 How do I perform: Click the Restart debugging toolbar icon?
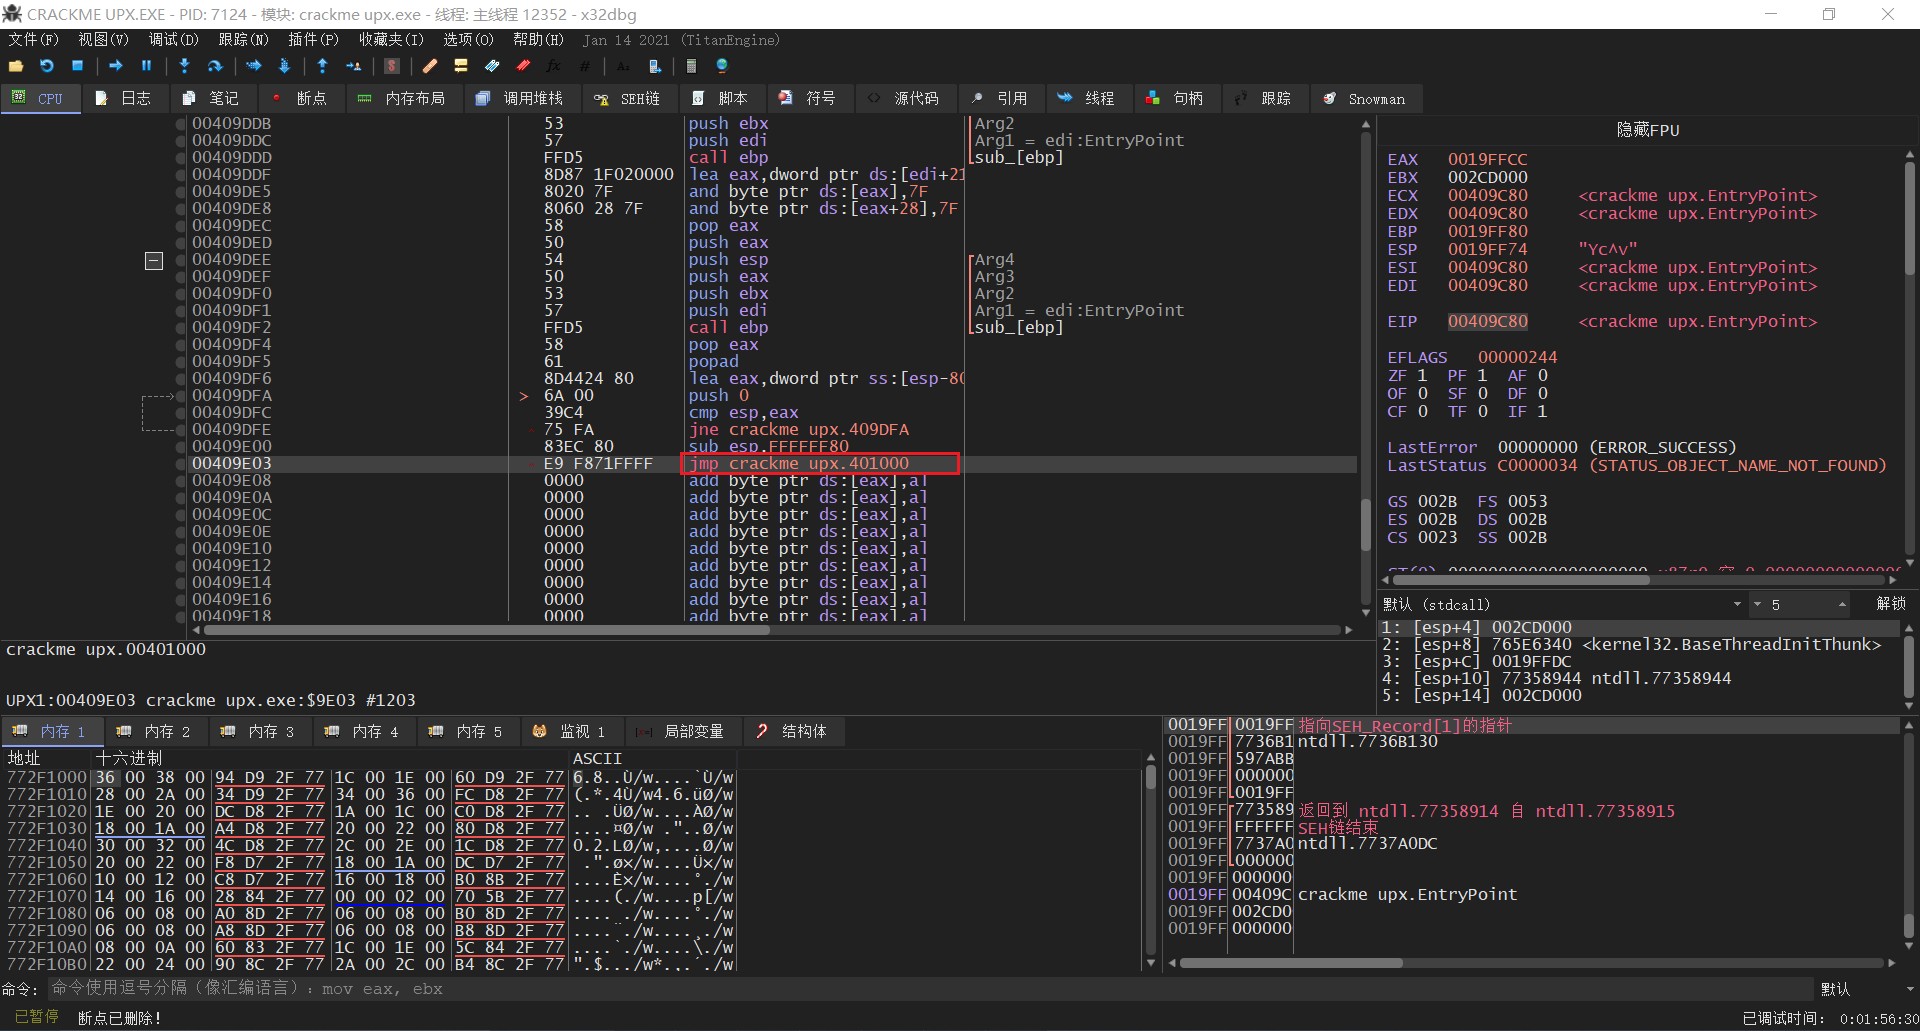tap(46, 66)
